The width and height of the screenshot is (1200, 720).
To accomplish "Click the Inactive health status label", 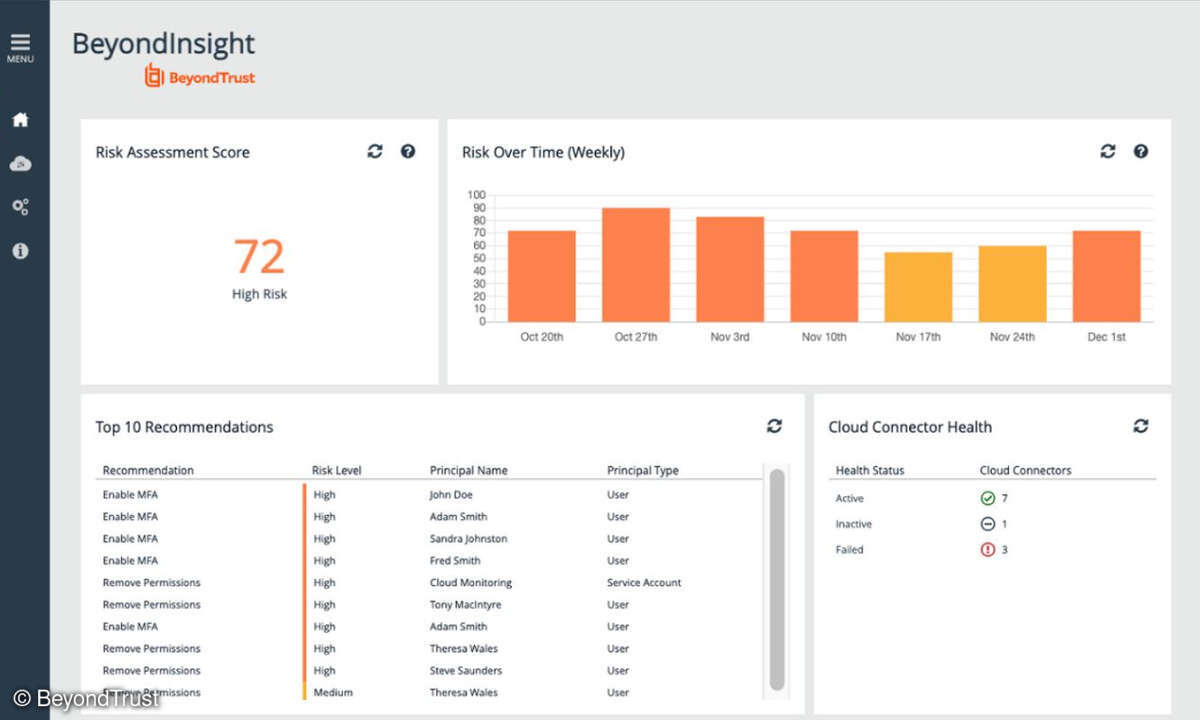I will (853, 524).
